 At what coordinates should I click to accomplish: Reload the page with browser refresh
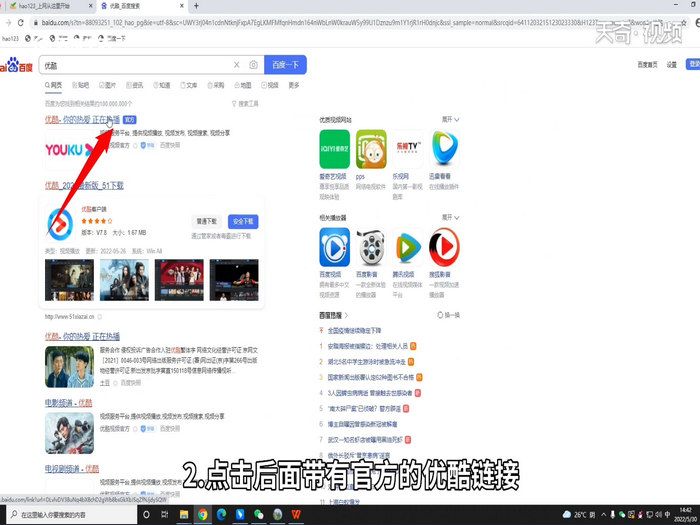pyautogui.click(x=21, y=22)
